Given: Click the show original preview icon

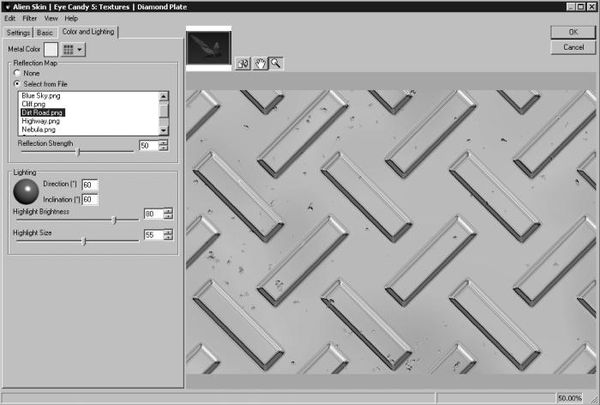Looking at the screenshot, I should point(243,63).
